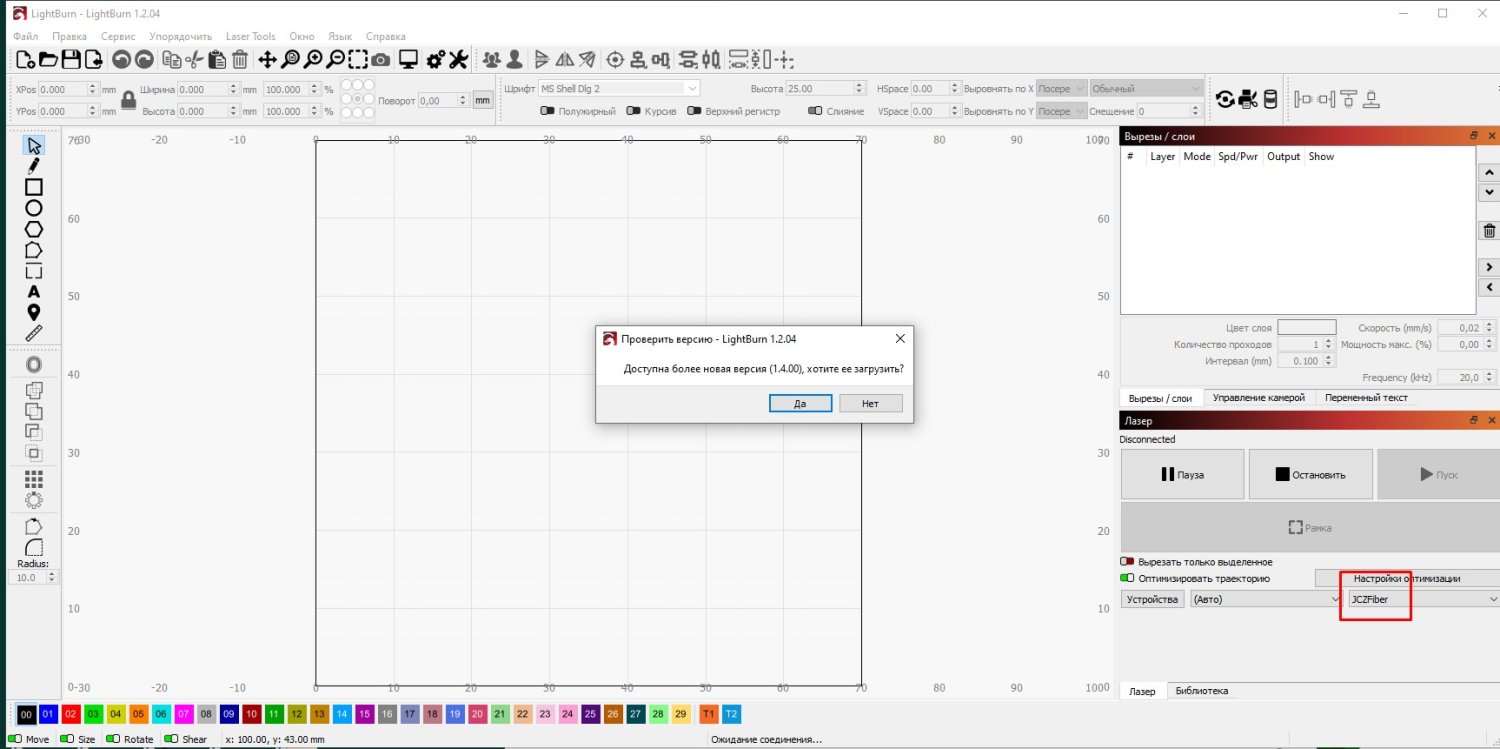The width and height of the screenshot is (1500, 749).
Task: Open Grid Array tool icon
Action: pyautogui.click(x=33, y=479)
